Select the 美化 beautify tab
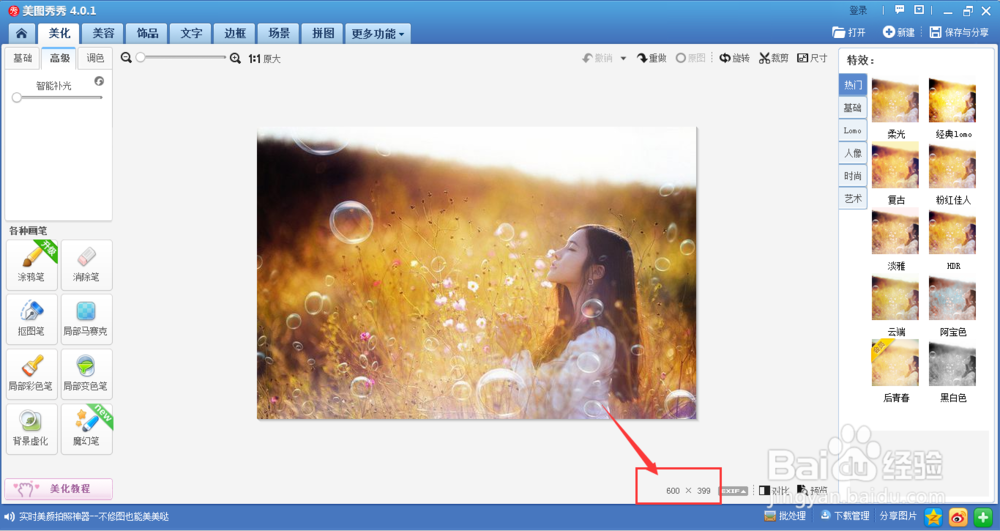 click(59, 33)
